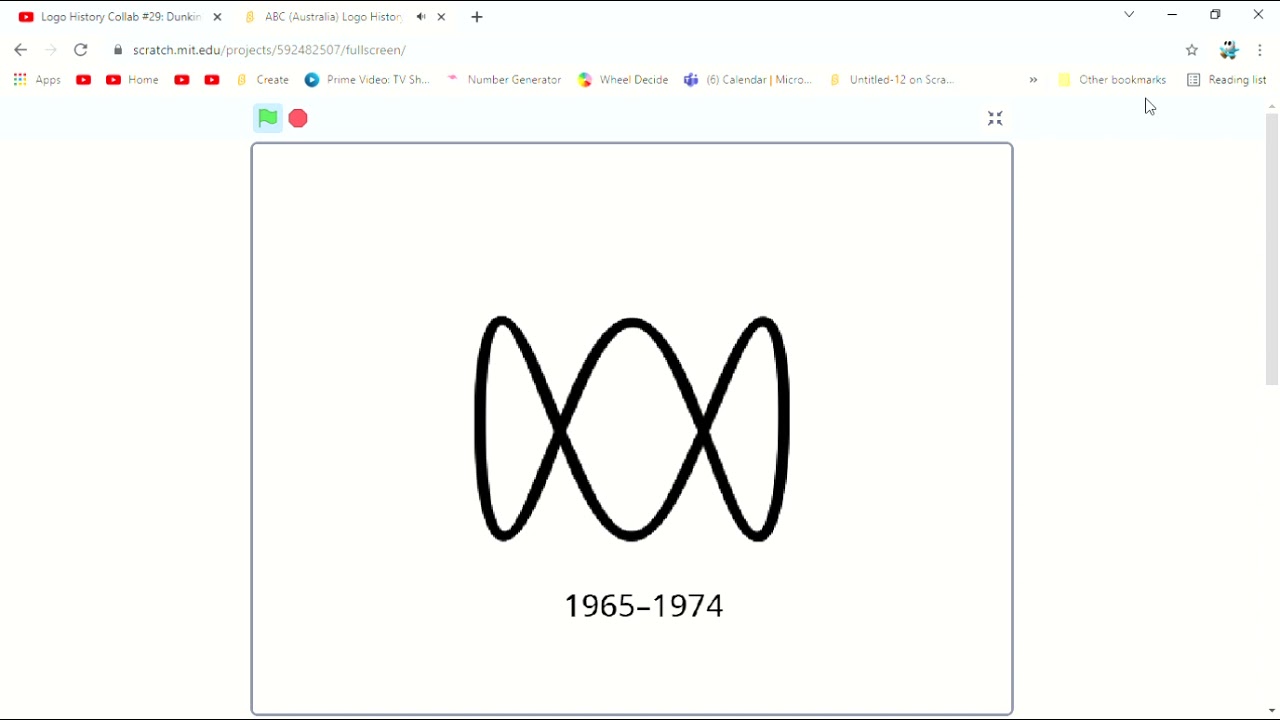Screen dimensions: 1280x720
Task: Click the 1965–1974 year caption
Action: click(644, 606)
